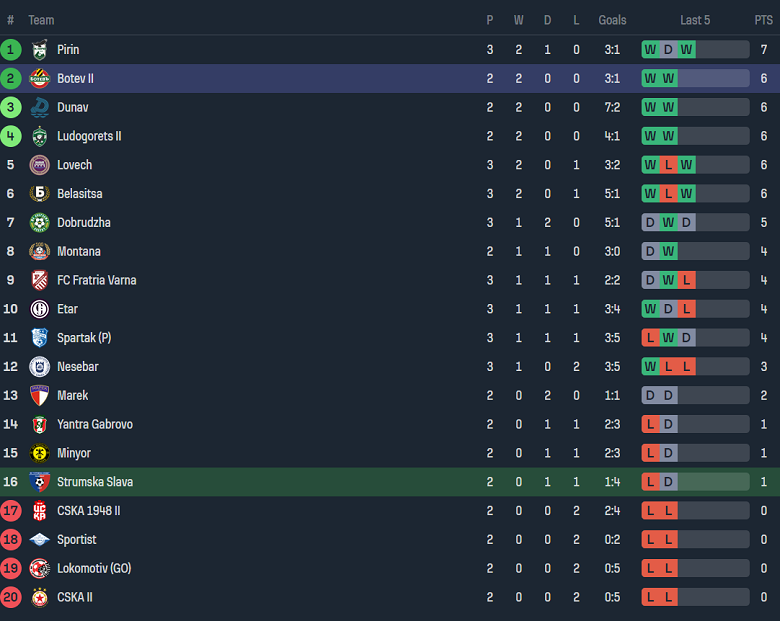Screen dimensions: 780x621
Task: Click the Dunav team crest
Action: tap(39, 107)
